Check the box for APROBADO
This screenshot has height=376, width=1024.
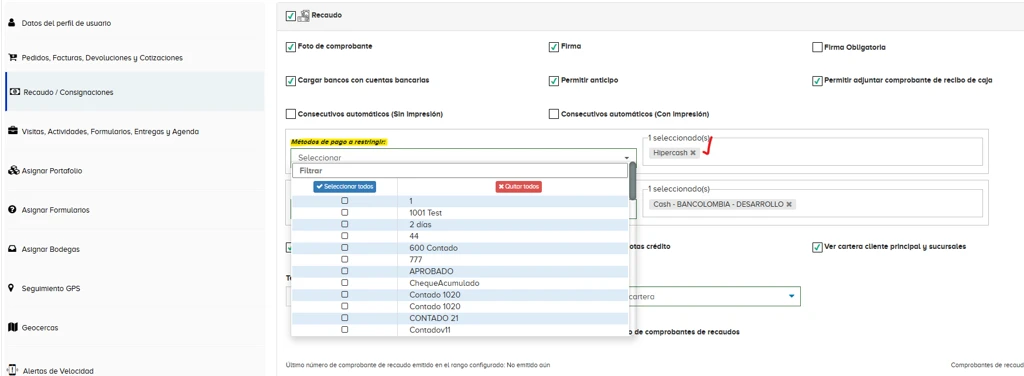click(344, 271)
